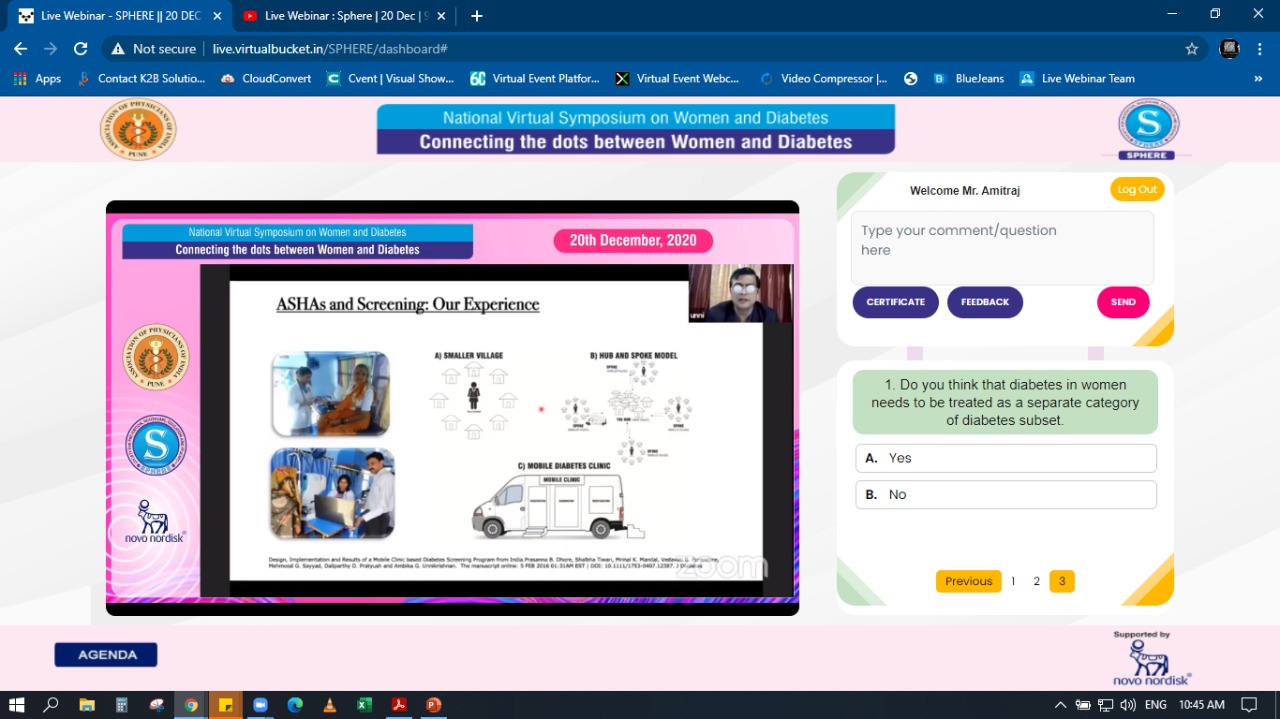Bookmark this page using the star icon
This screenshot has width=1280, height=719.
[1191, 48]
